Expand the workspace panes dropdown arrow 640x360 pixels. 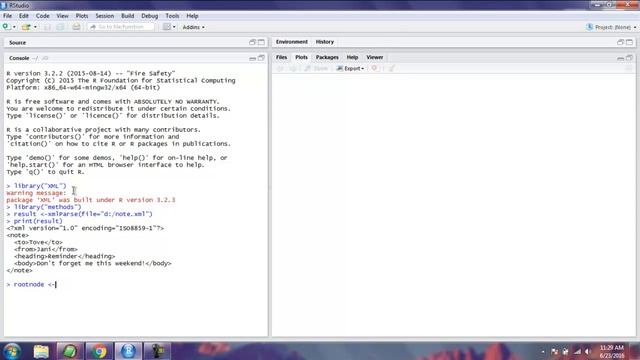[x=174, y=27]
